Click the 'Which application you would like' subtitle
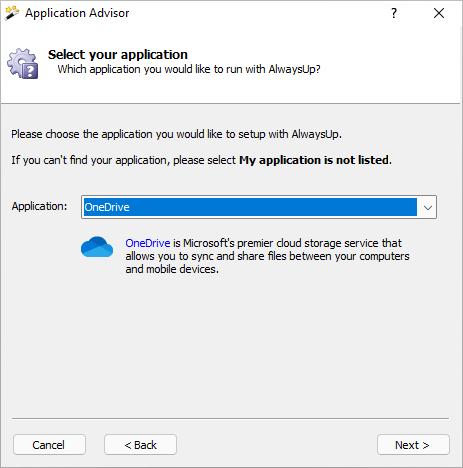This screenshot has height=468, width=463. [189, 69]
